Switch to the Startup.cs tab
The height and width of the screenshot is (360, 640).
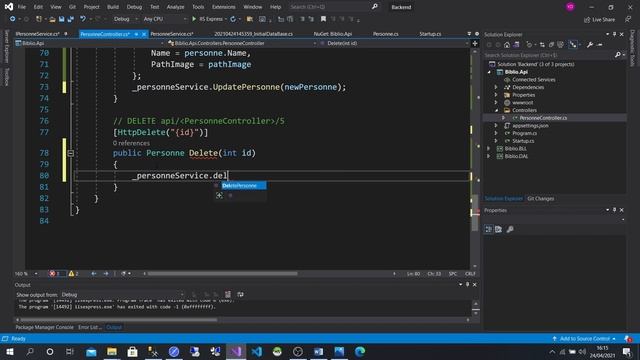click(430, 34)
